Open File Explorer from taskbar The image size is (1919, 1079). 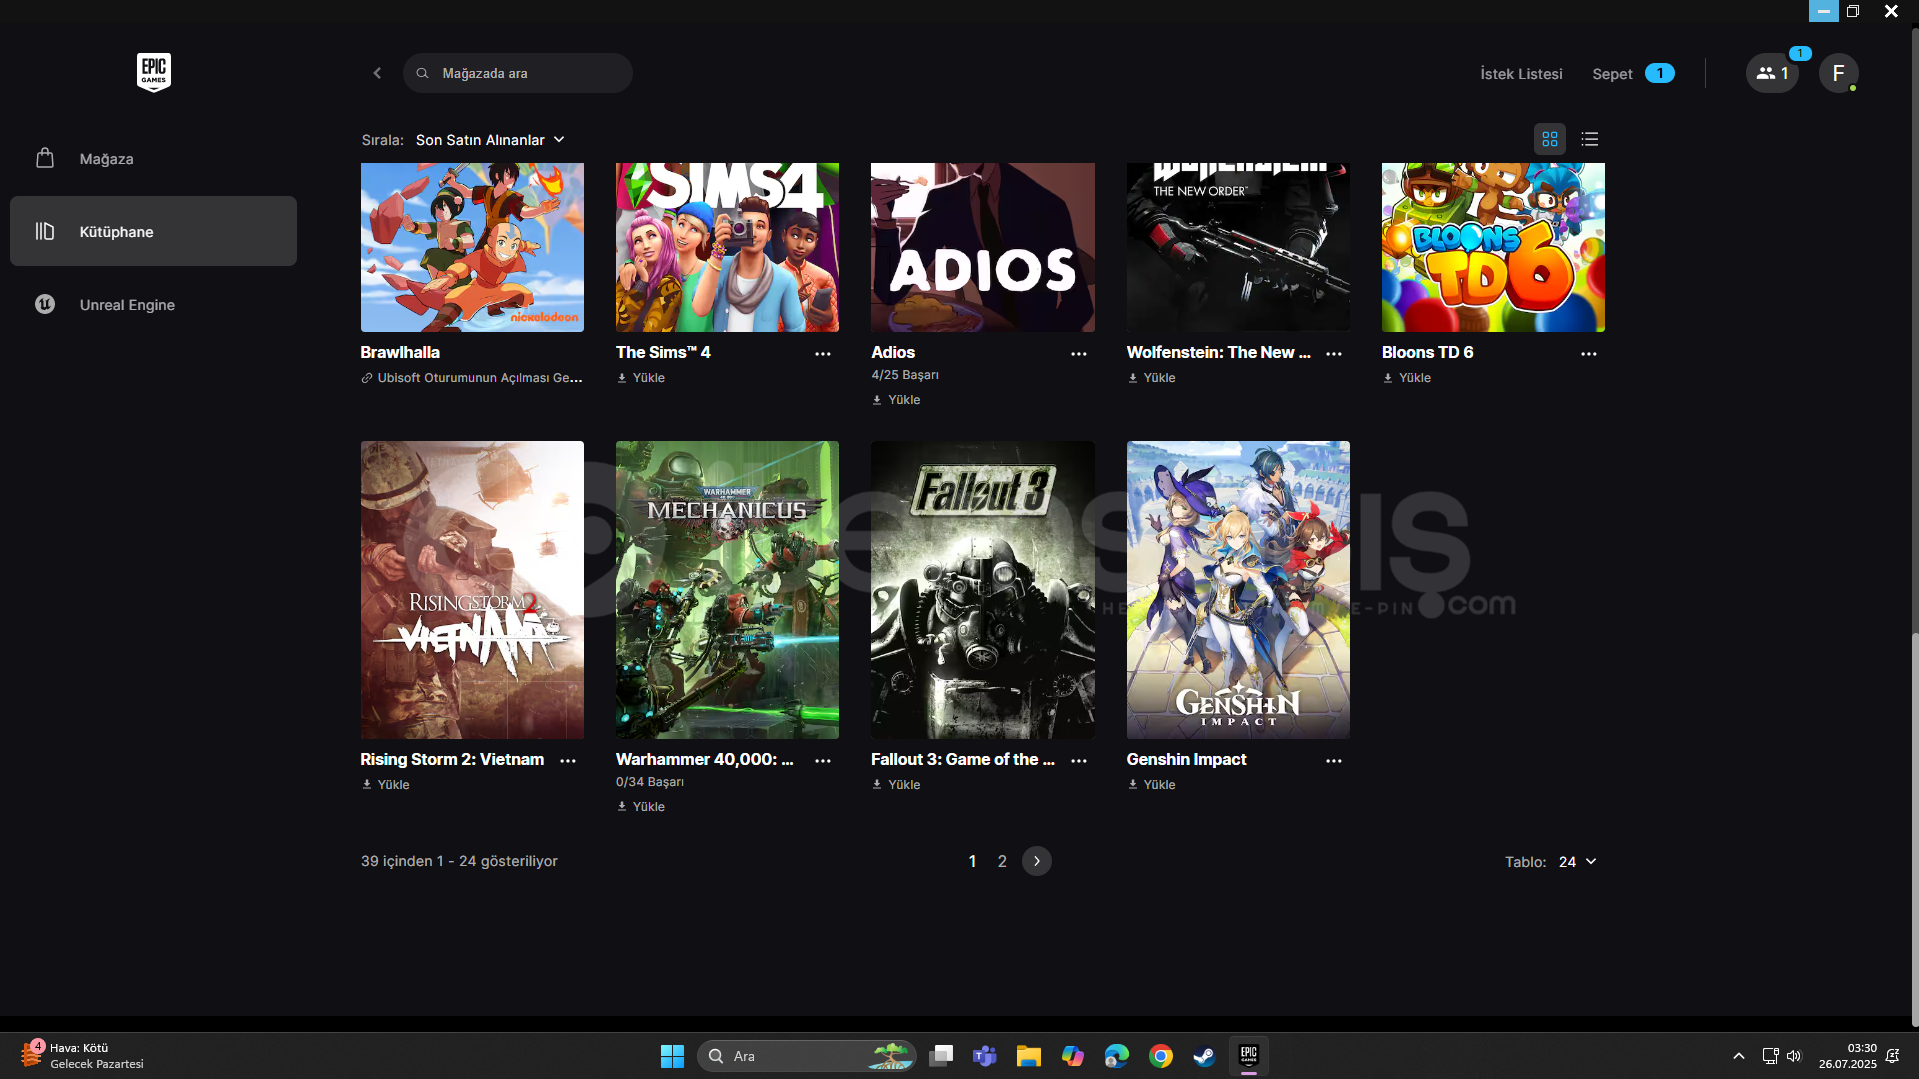[1029, 1056]
